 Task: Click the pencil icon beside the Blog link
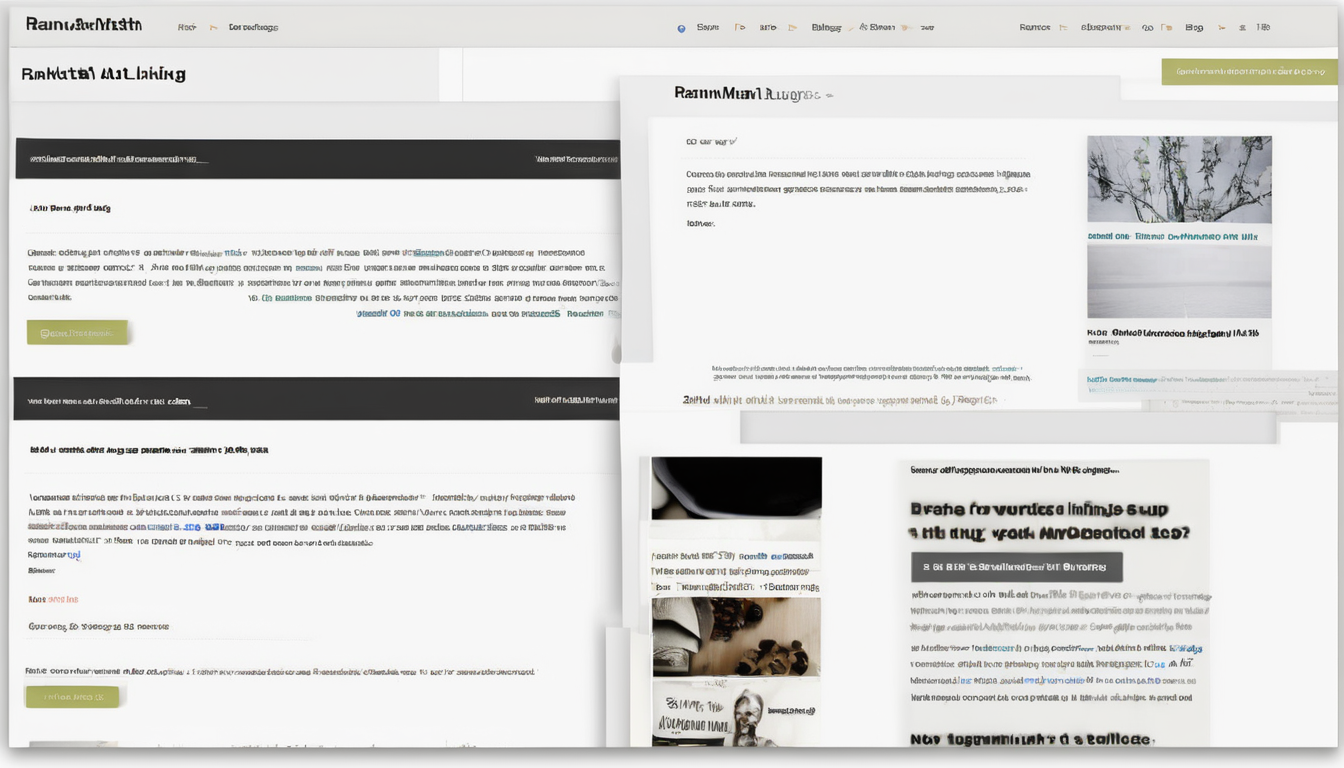(x=850, y=27)
